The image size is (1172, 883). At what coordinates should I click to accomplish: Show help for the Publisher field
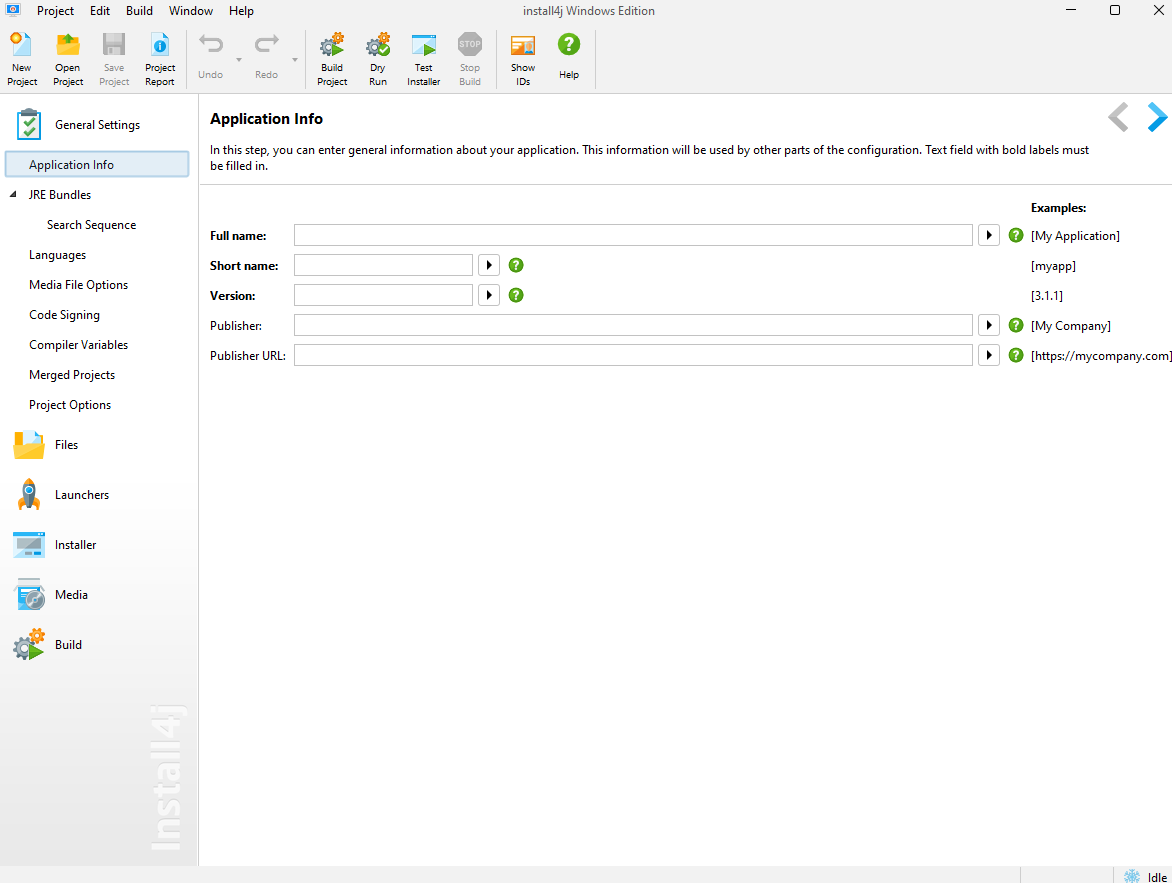1016,325
